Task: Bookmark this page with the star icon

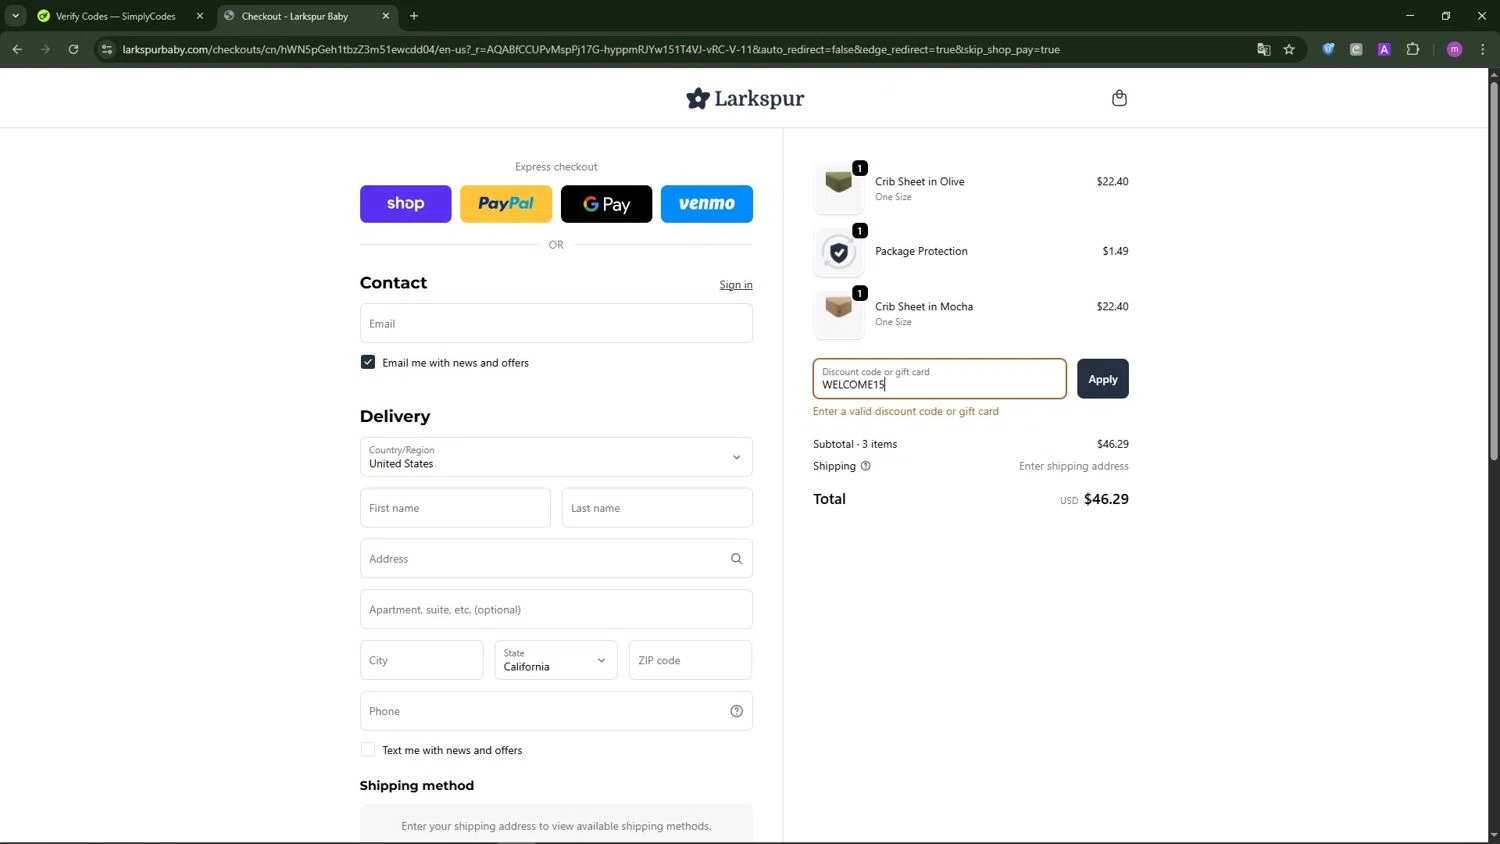Action: click(x=1289, y=49)
